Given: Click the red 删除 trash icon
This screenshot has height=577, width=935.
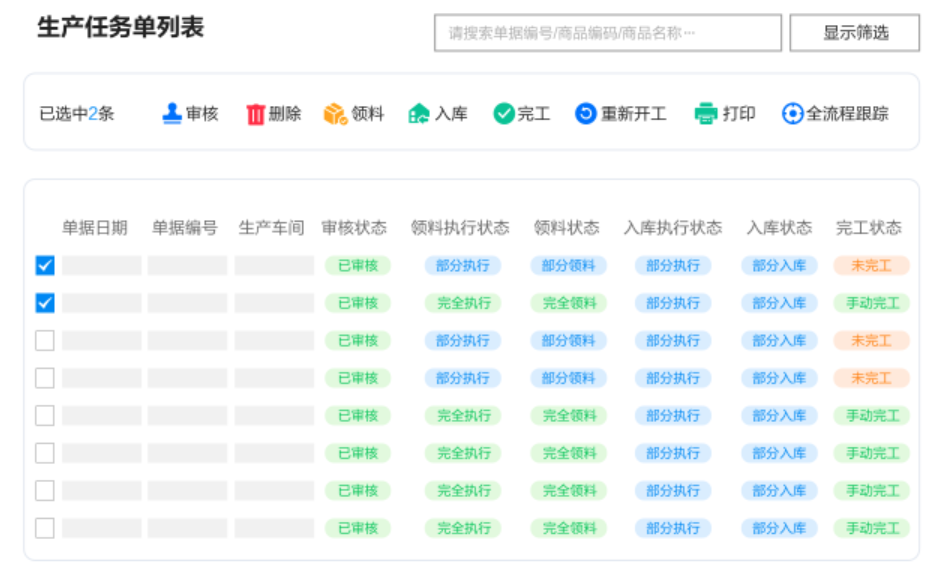Looking at the screenshot, I should 255,114.
